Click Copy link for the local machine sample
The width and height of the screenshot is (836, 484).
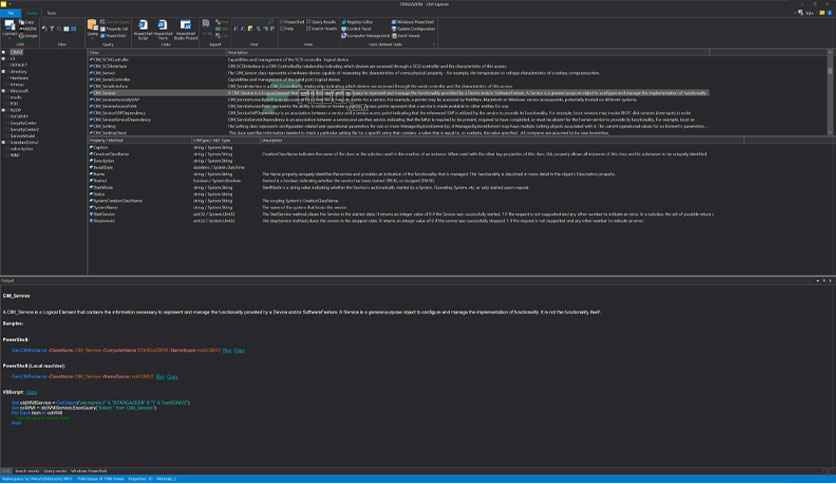[x=172, y=376]
